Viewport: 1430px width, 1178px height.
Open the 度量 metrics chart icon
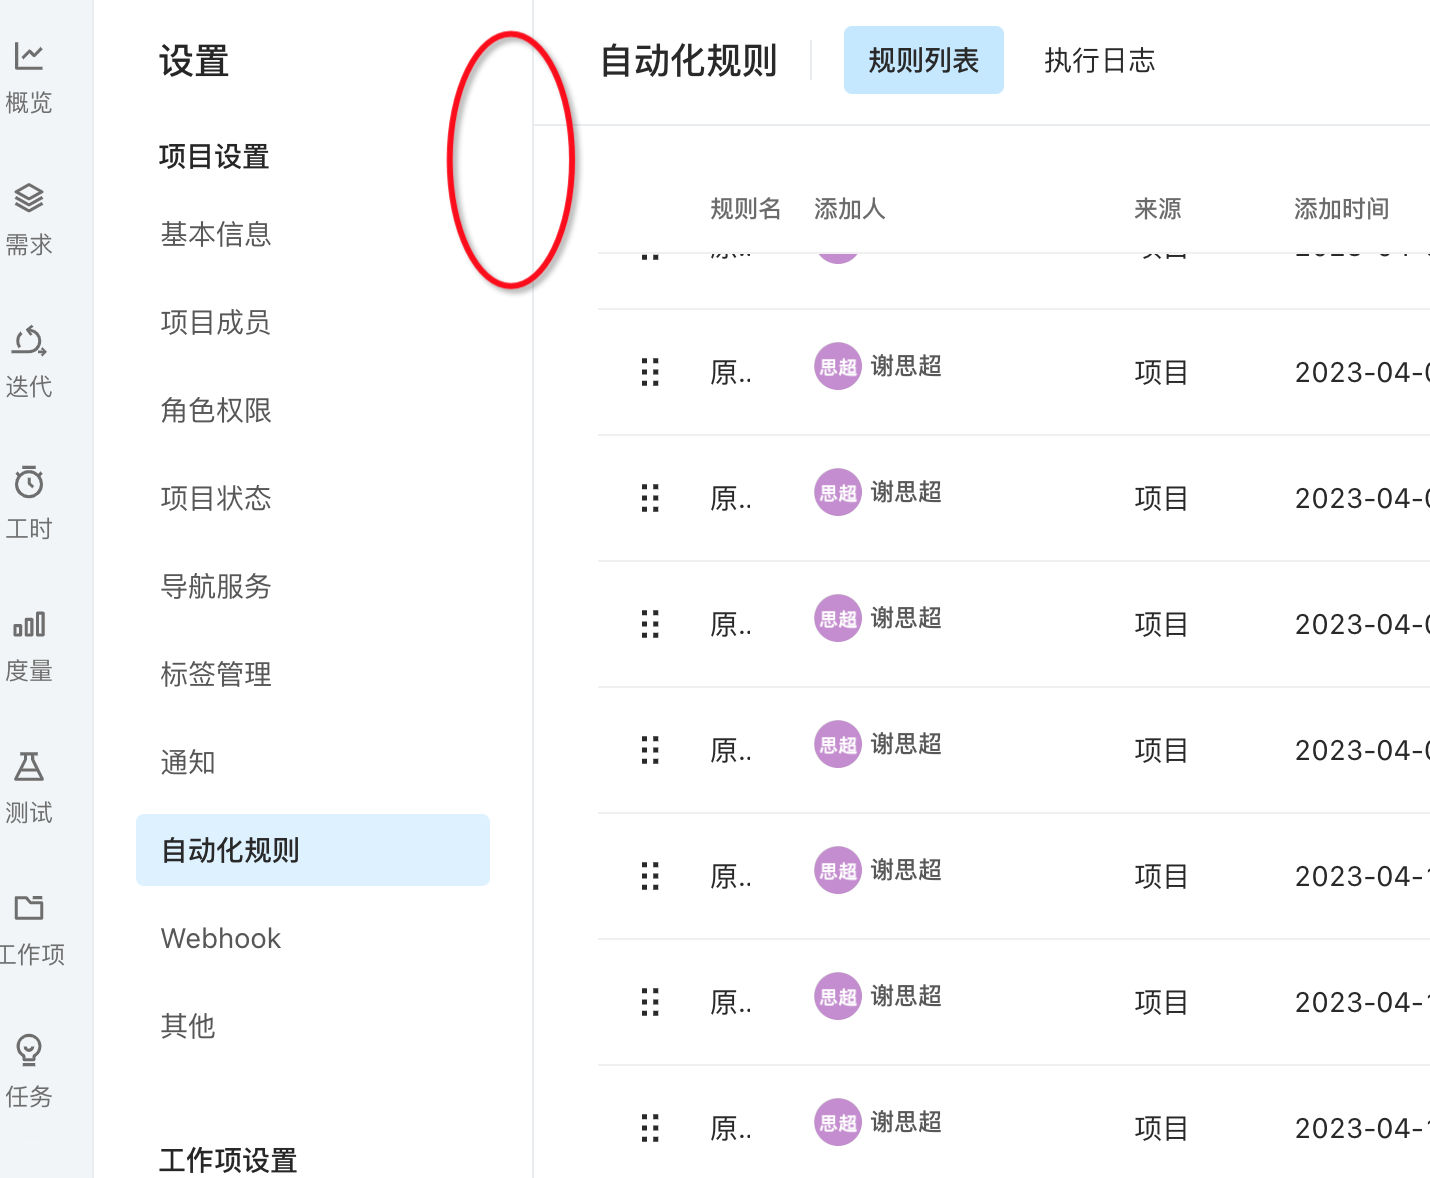click(29, 625)
